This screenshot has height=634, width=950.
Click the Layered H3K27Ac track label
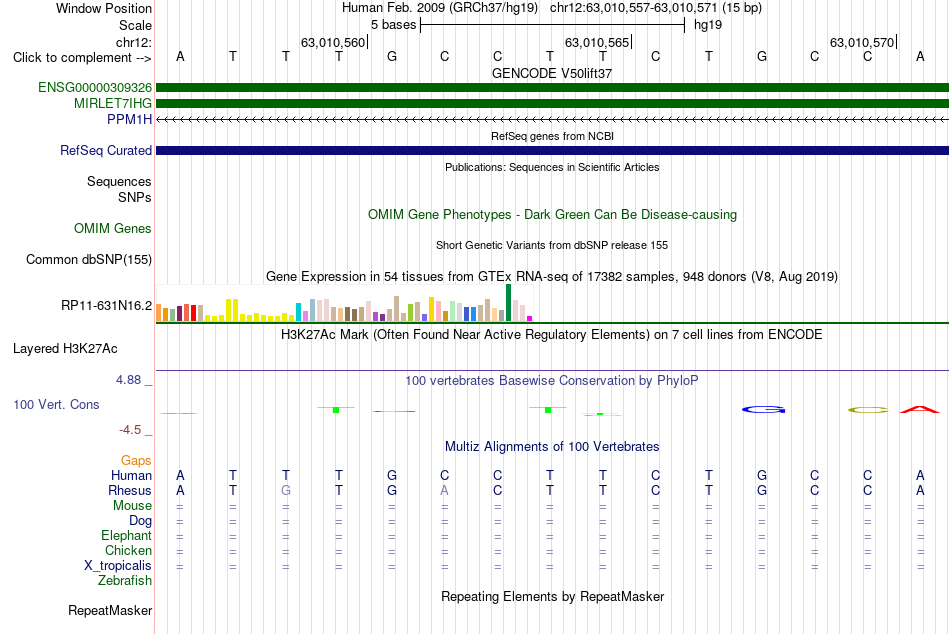pyautogui.click(x=65, y=349)
